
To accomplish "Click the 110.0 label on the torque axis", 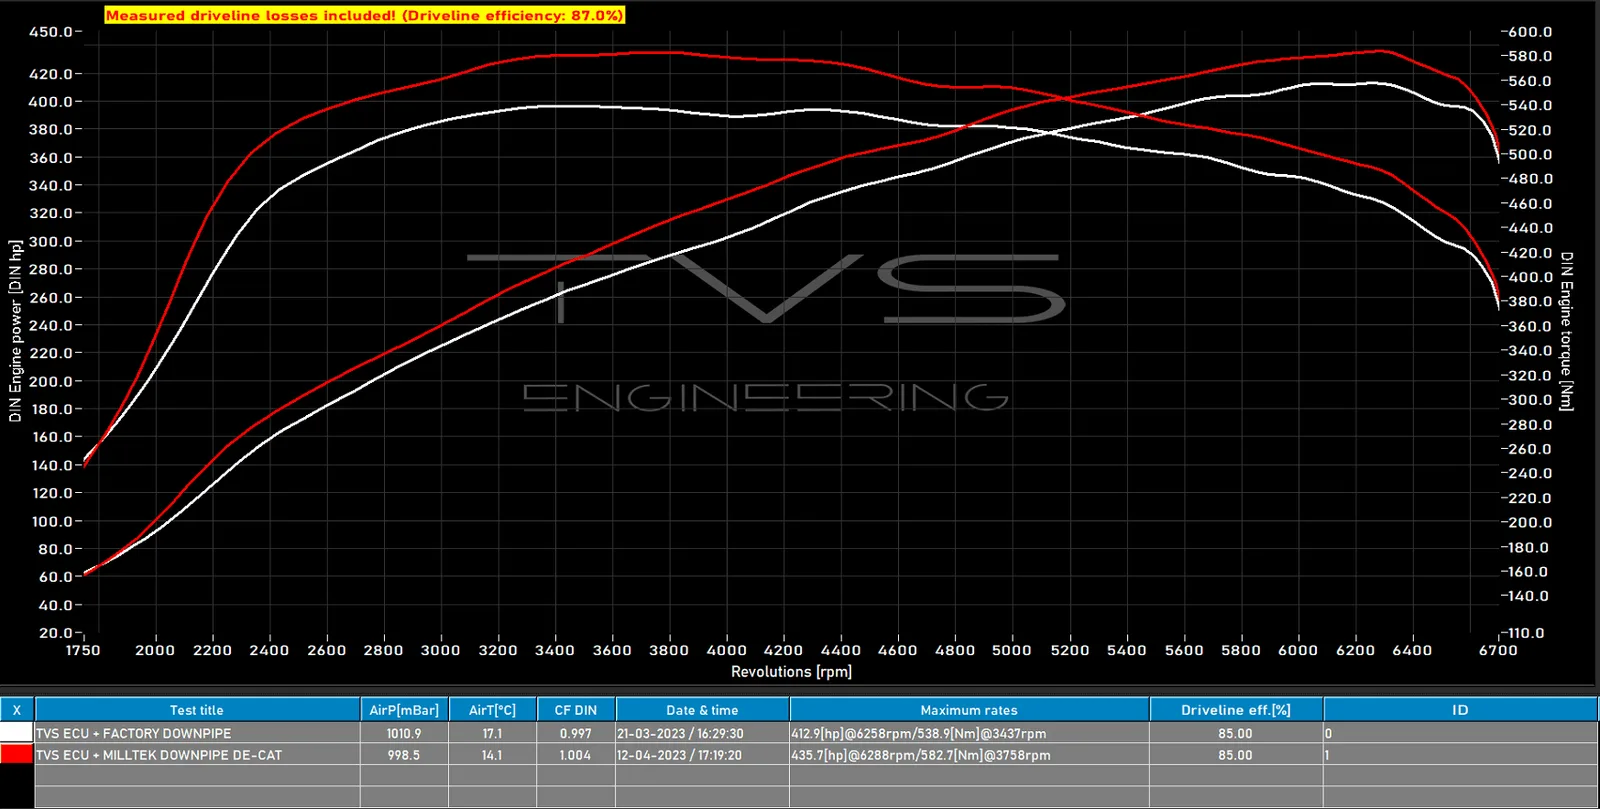I will 1526,633.
